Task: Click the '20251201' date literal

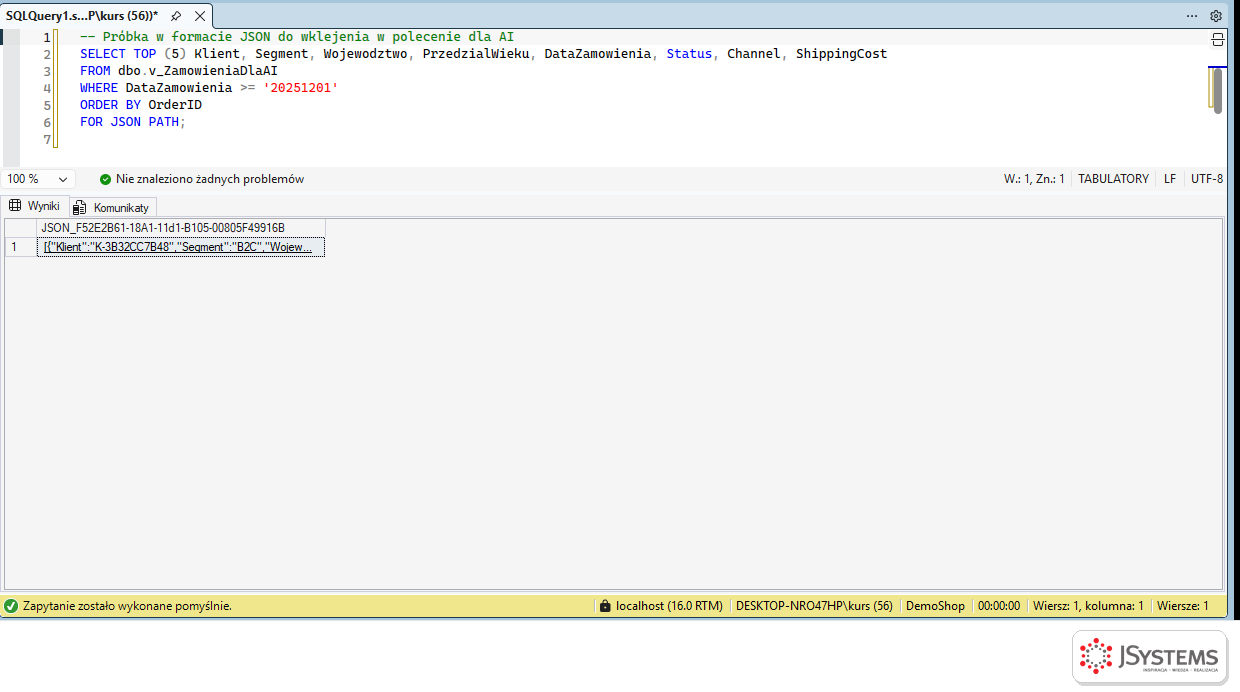Action: [x=300, y=88]
